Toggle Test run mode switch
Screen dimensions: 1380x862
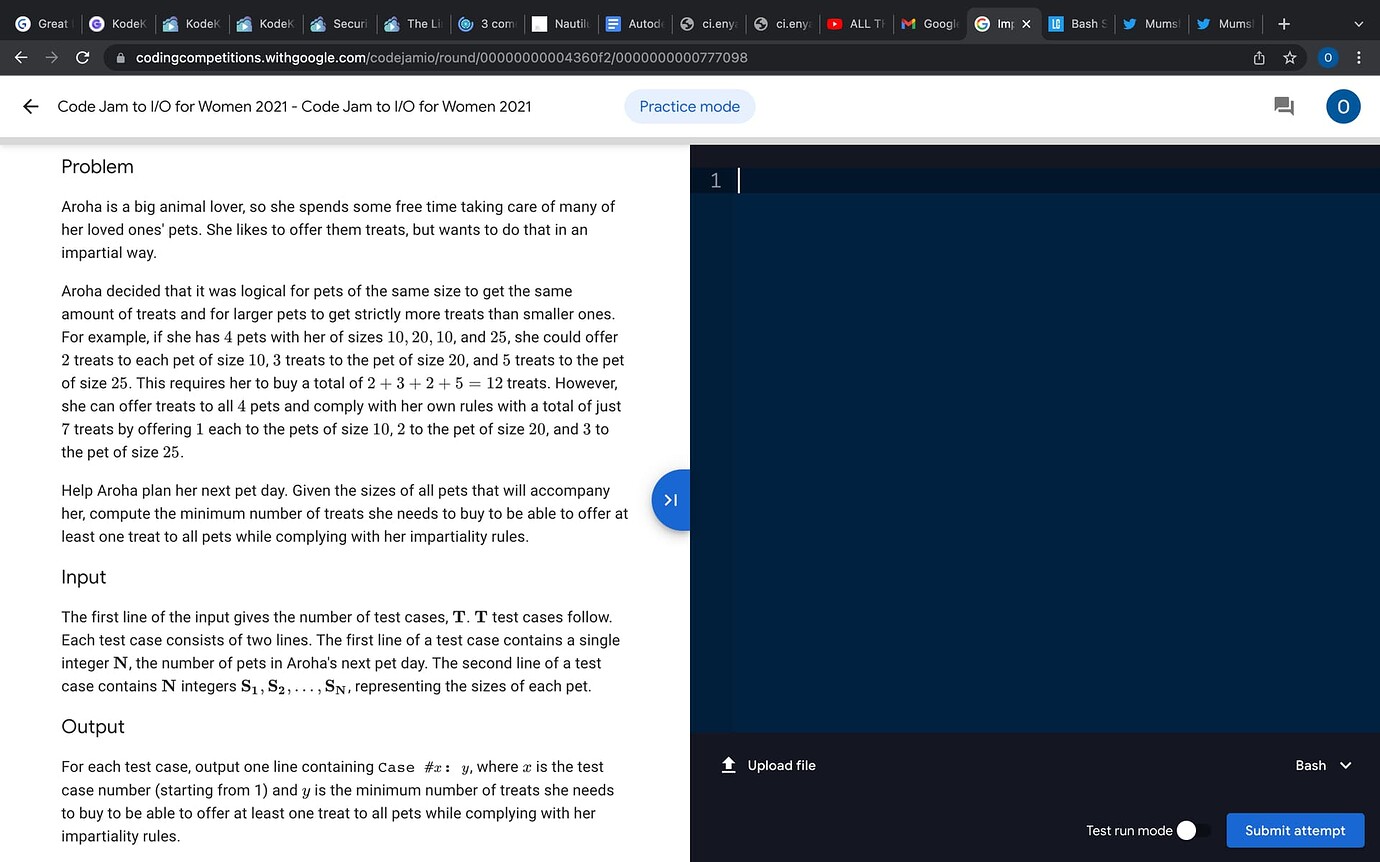pyautogui.click(x=1194, y=830)
